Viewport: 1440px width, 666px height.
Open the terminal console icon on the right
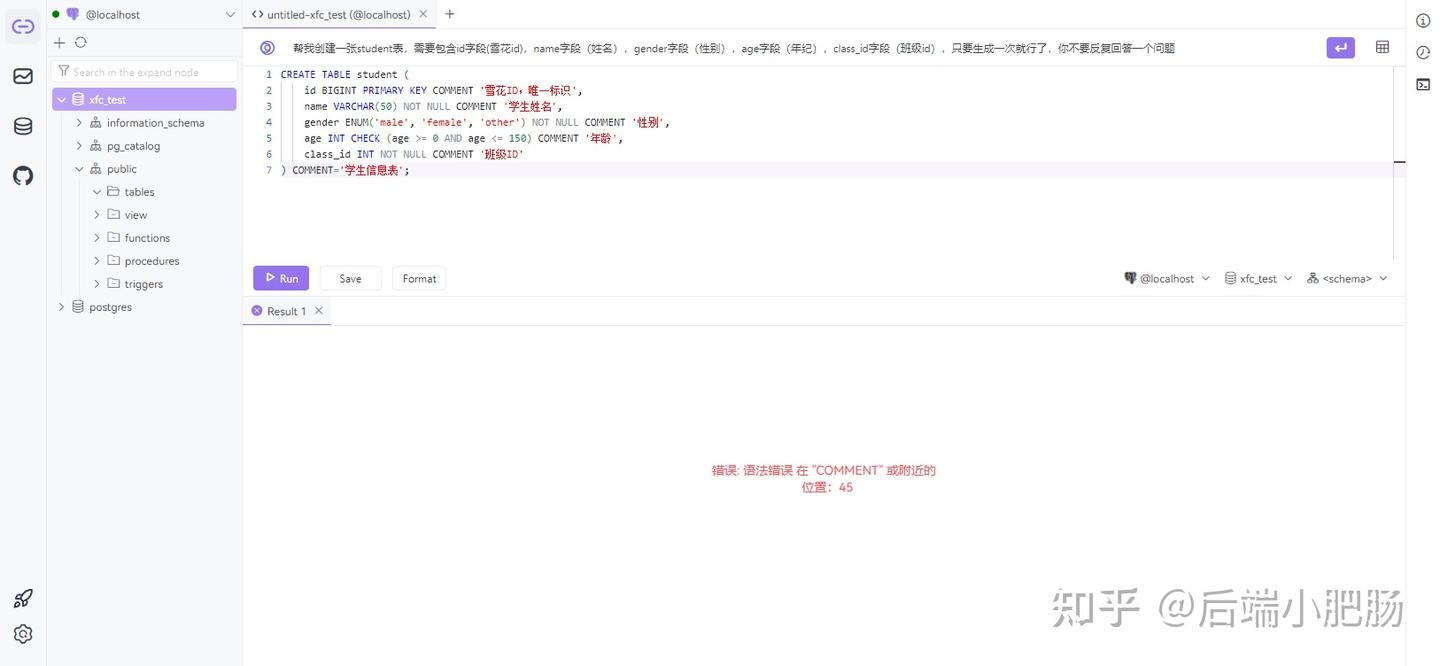[x=1422, y=84]
